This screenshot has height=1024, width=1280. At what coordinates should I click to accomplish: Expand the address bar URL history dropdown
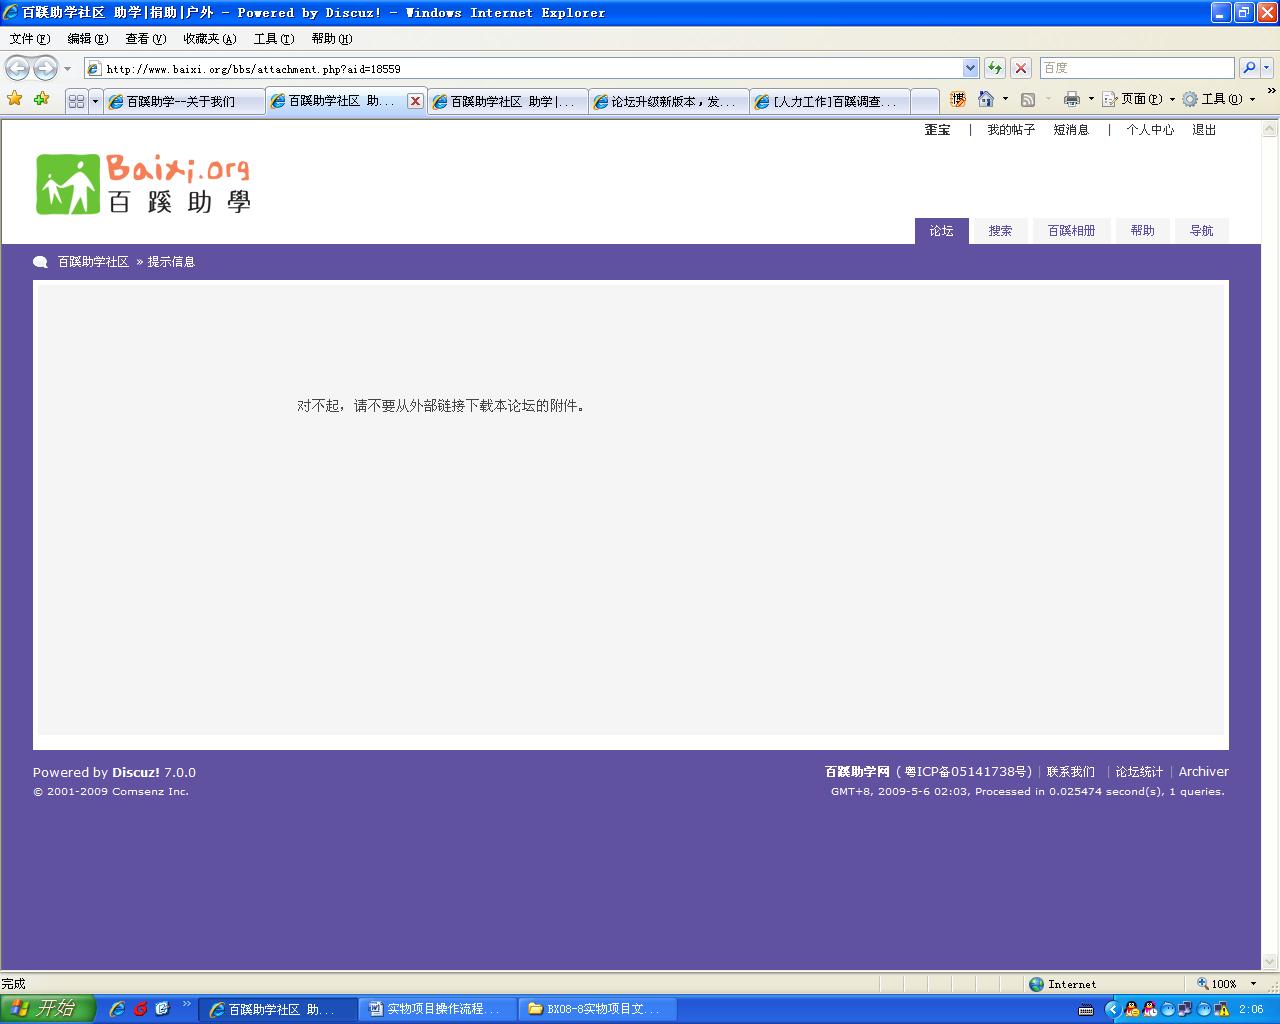970,68
